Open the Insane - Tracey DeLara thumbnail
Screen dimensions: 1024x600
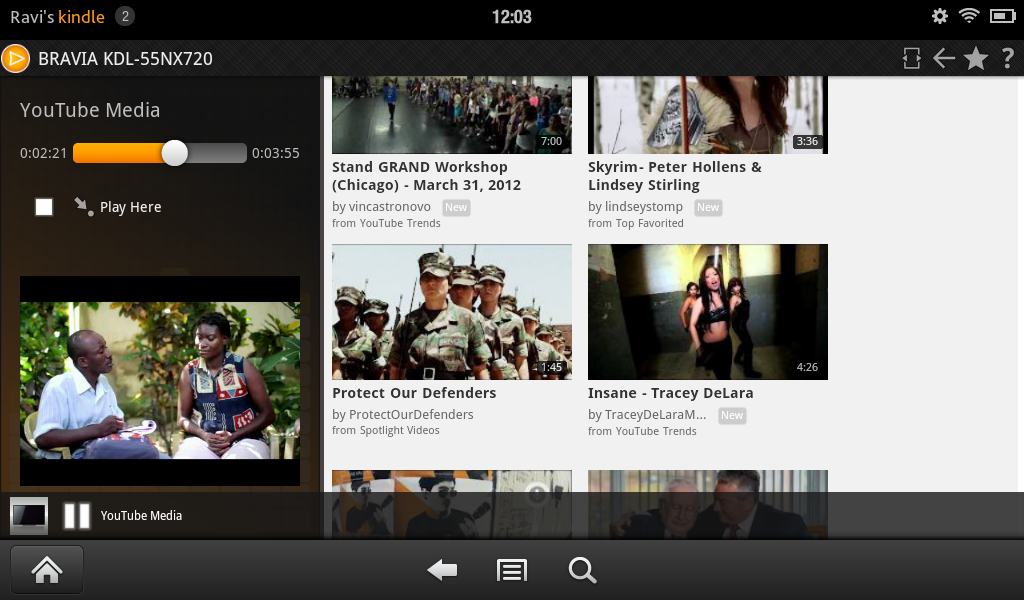707,312
